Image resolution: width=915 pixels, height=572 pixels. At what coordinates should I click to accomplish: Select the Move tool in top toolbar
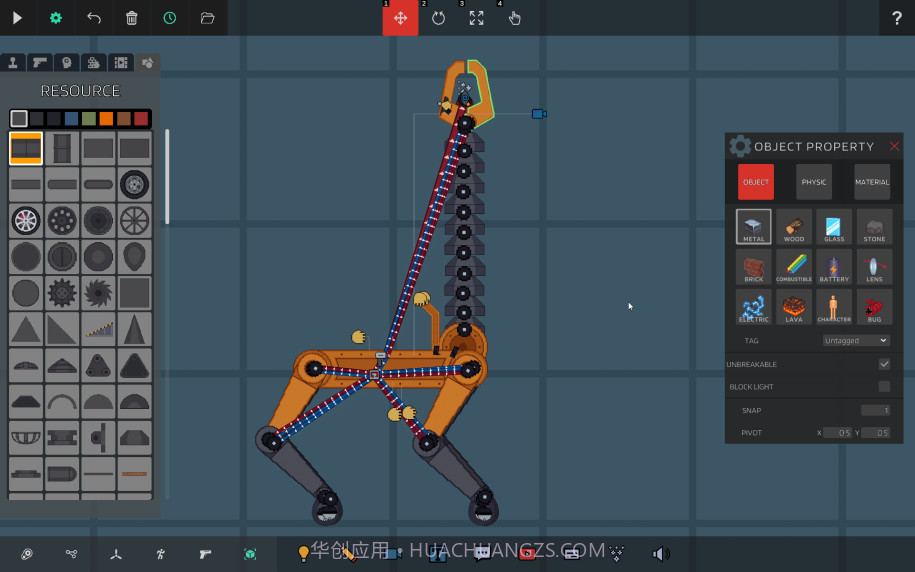tap(400, 18)
